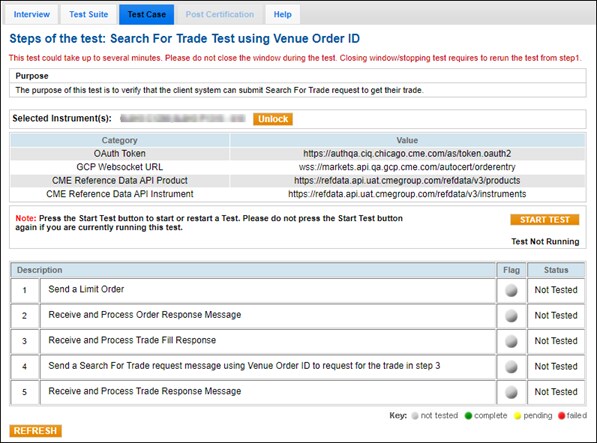
Task: Click the OAuth Token URL value
Action: (x=407, y=153)
